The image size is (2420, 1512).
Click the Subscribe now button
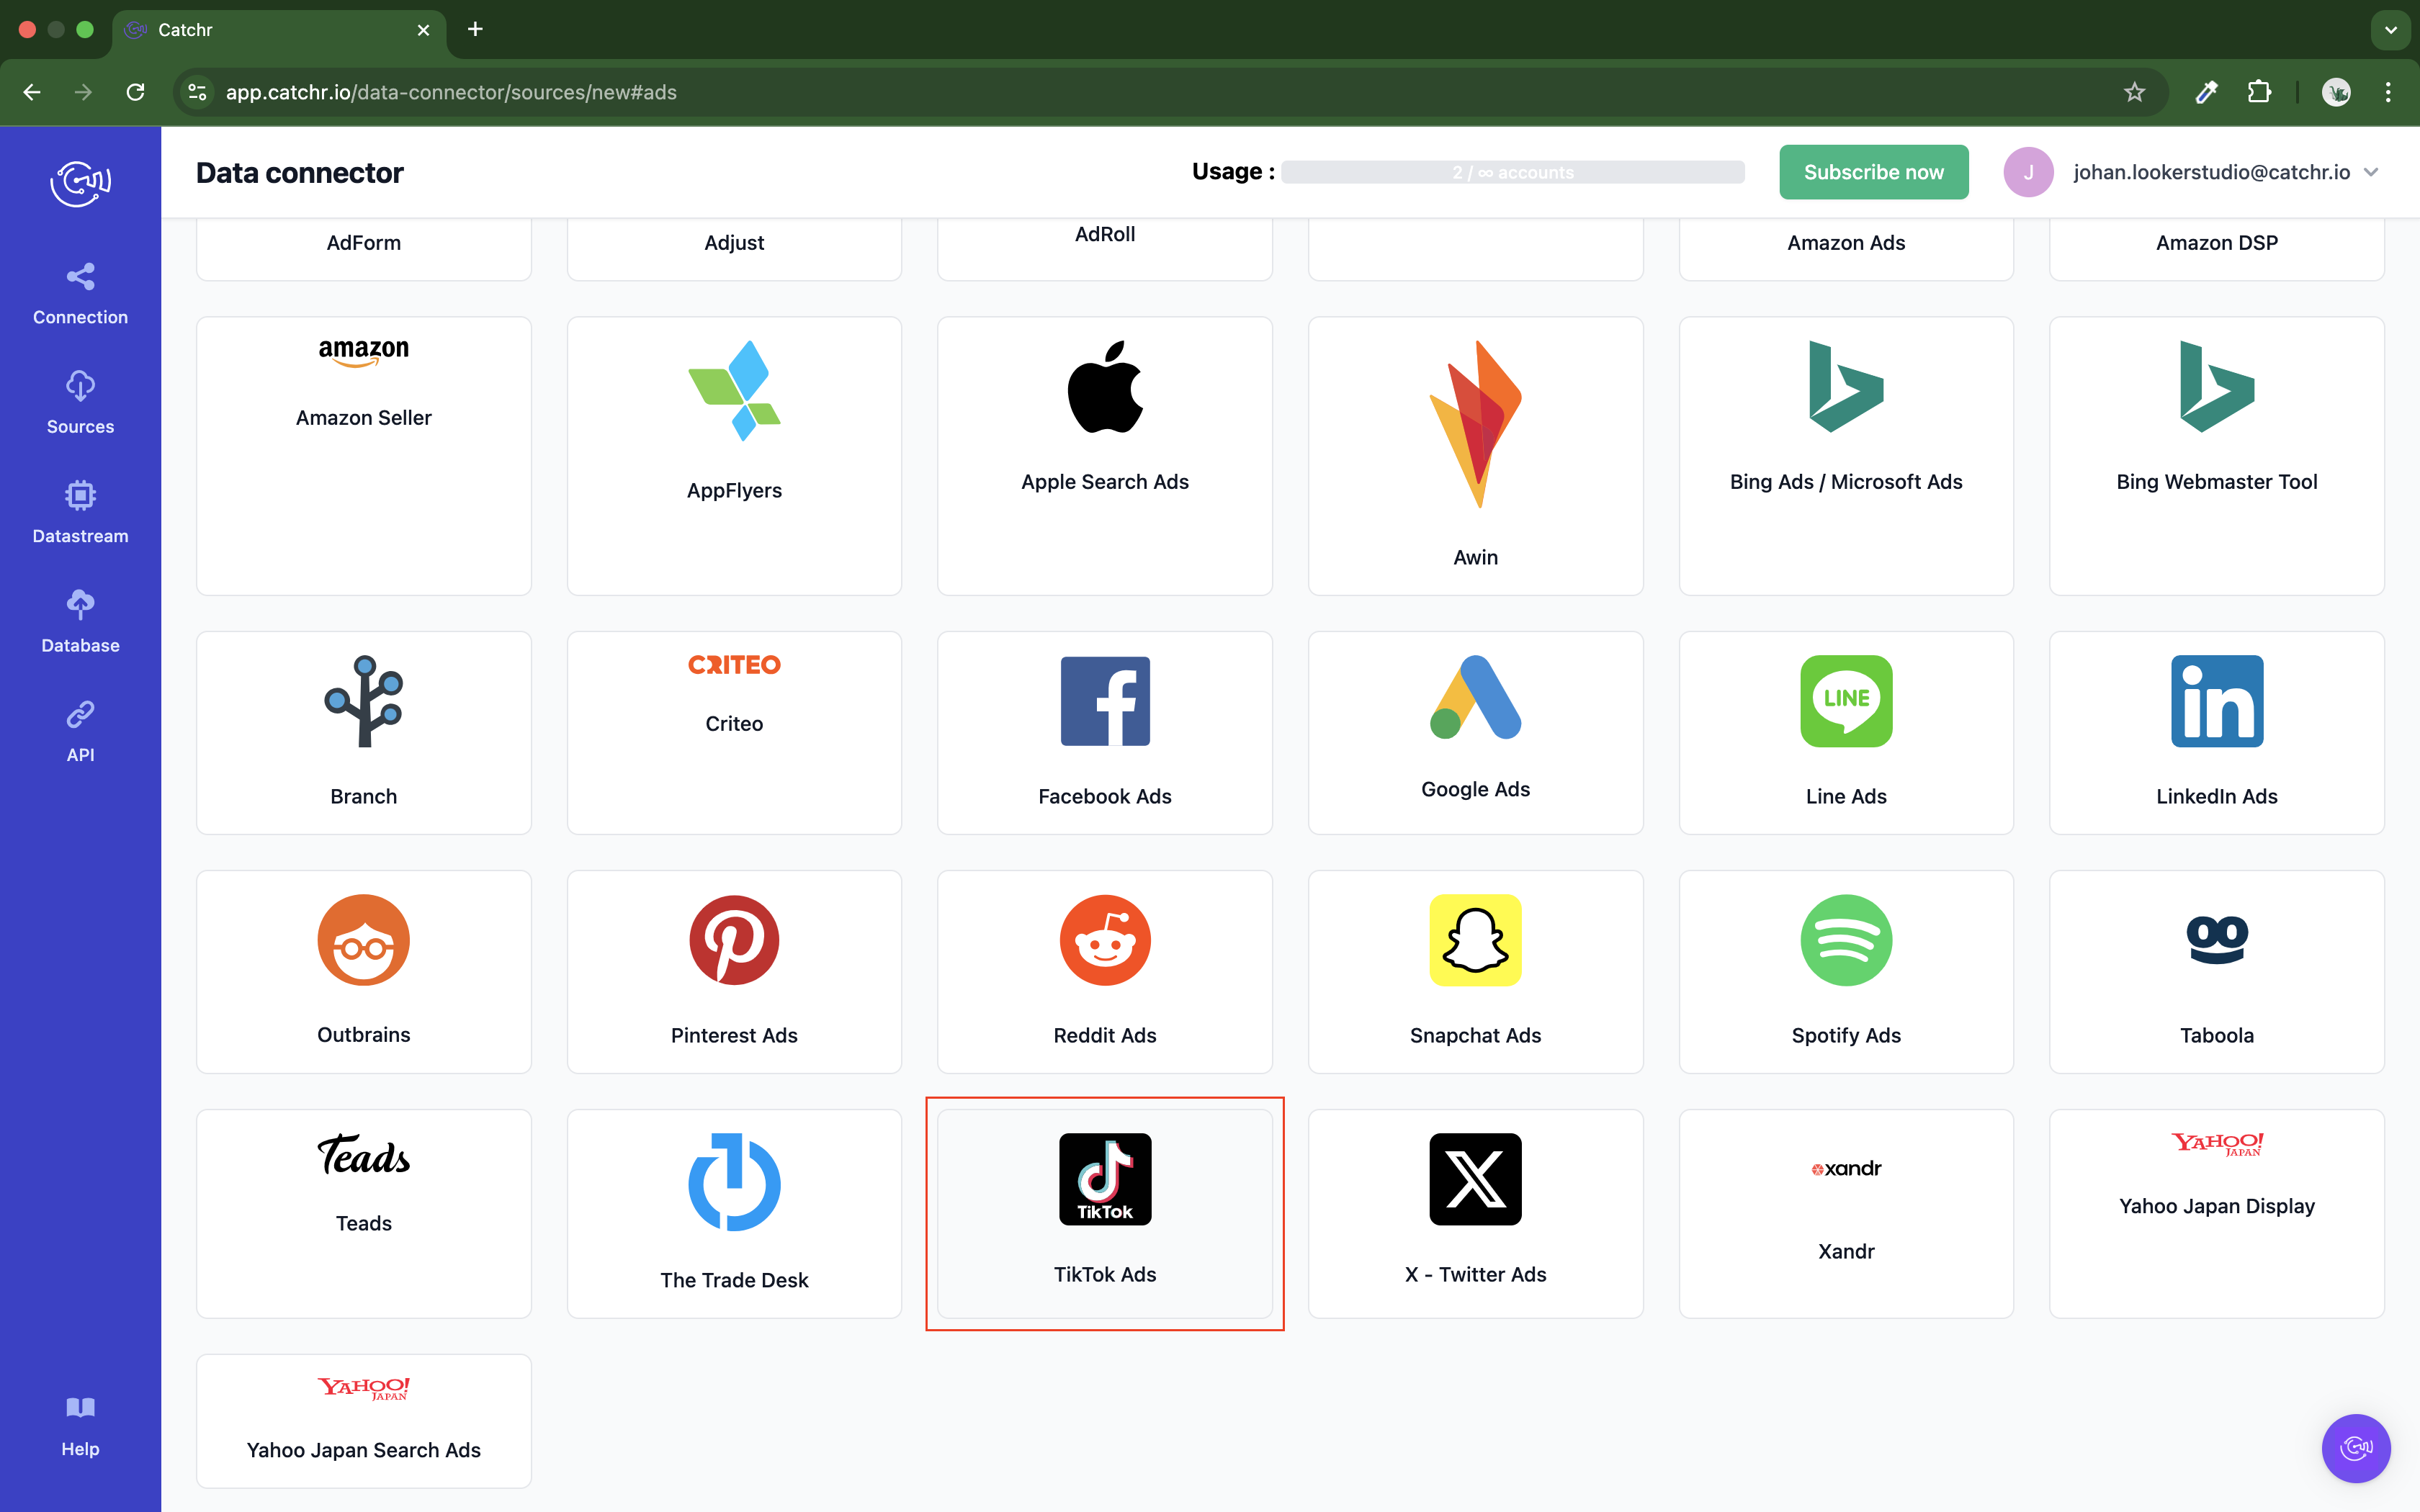point(1873,172)
